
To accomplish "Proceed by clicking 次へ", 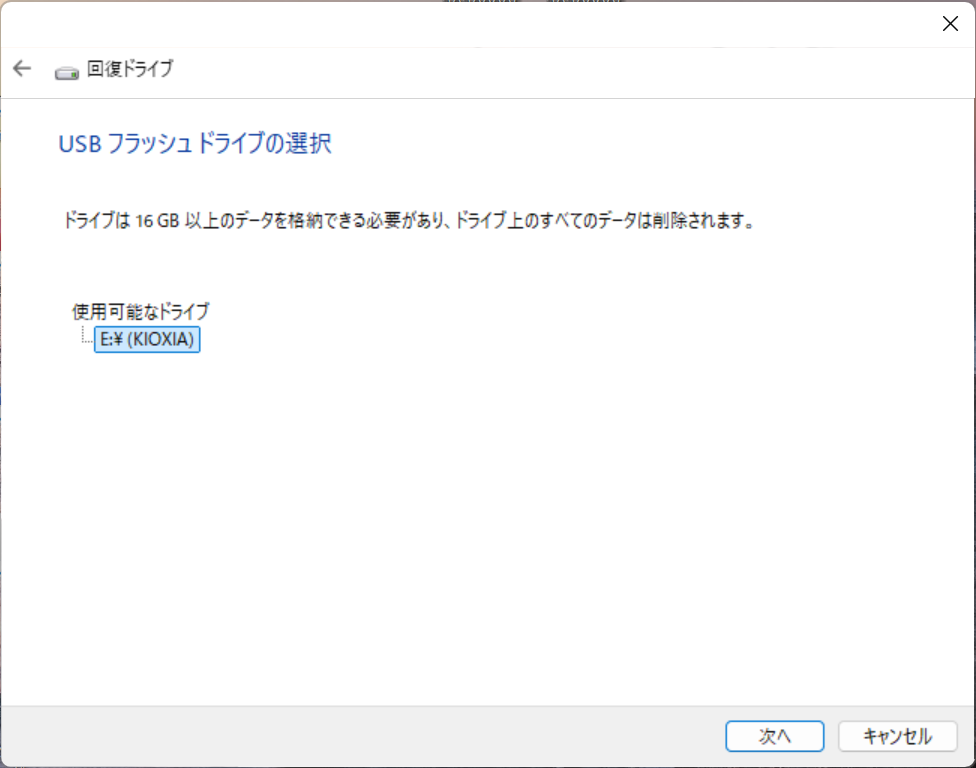I will tap(775, 736).
